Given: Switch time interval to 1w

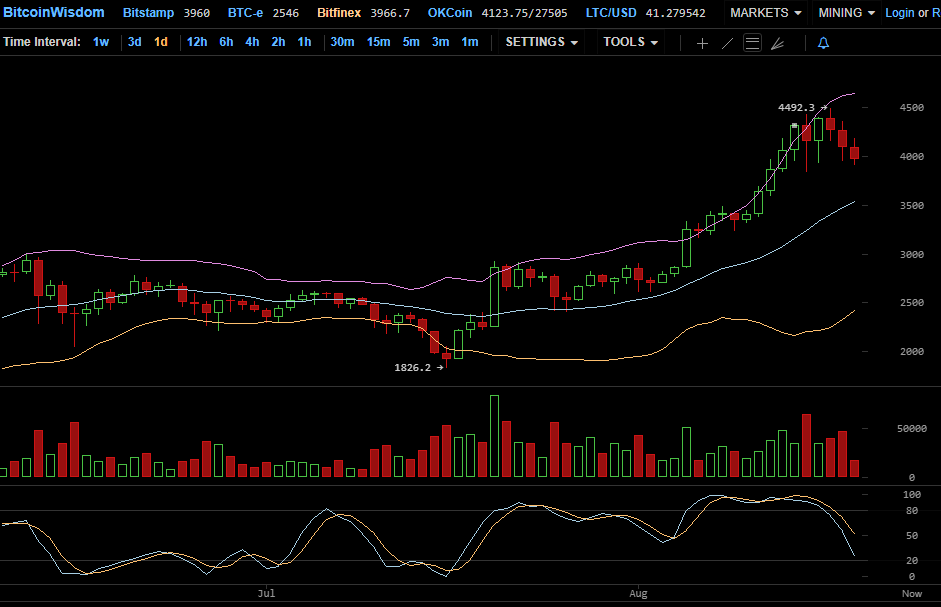Looking at the screenshot, I should coord(101,42).
